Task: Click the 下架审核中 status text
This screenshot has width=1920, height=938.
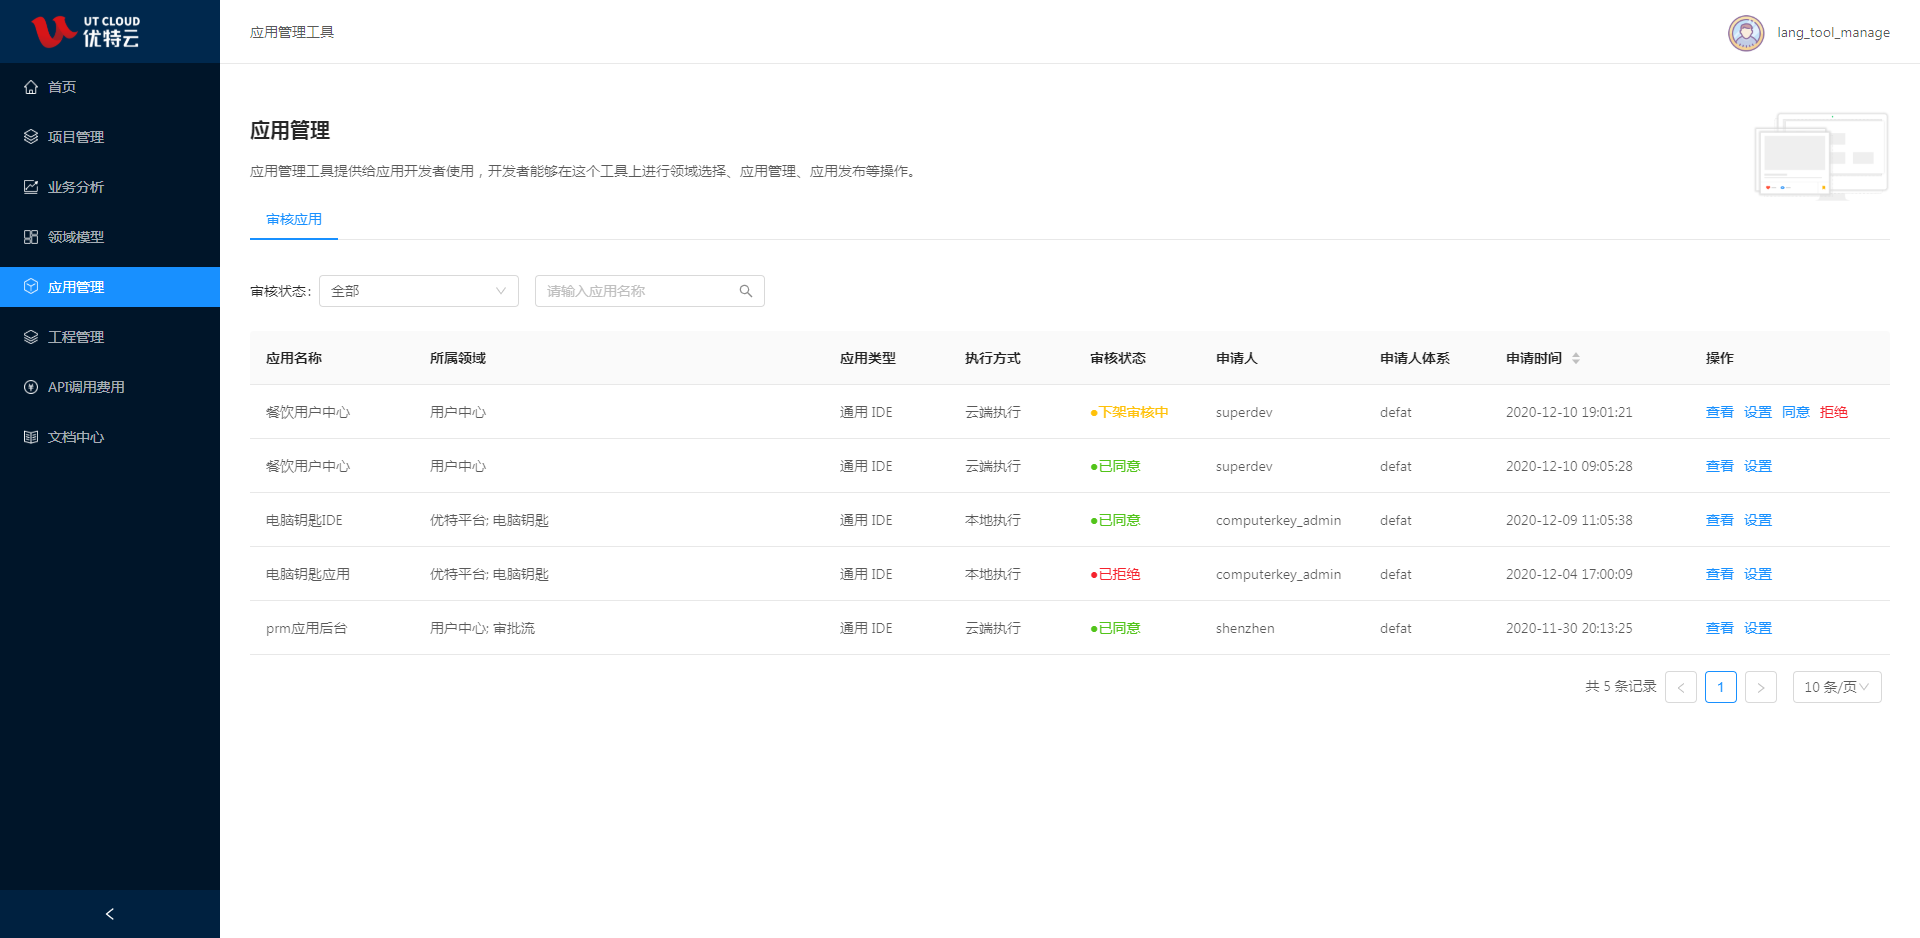Action: tap(1134, 412)
